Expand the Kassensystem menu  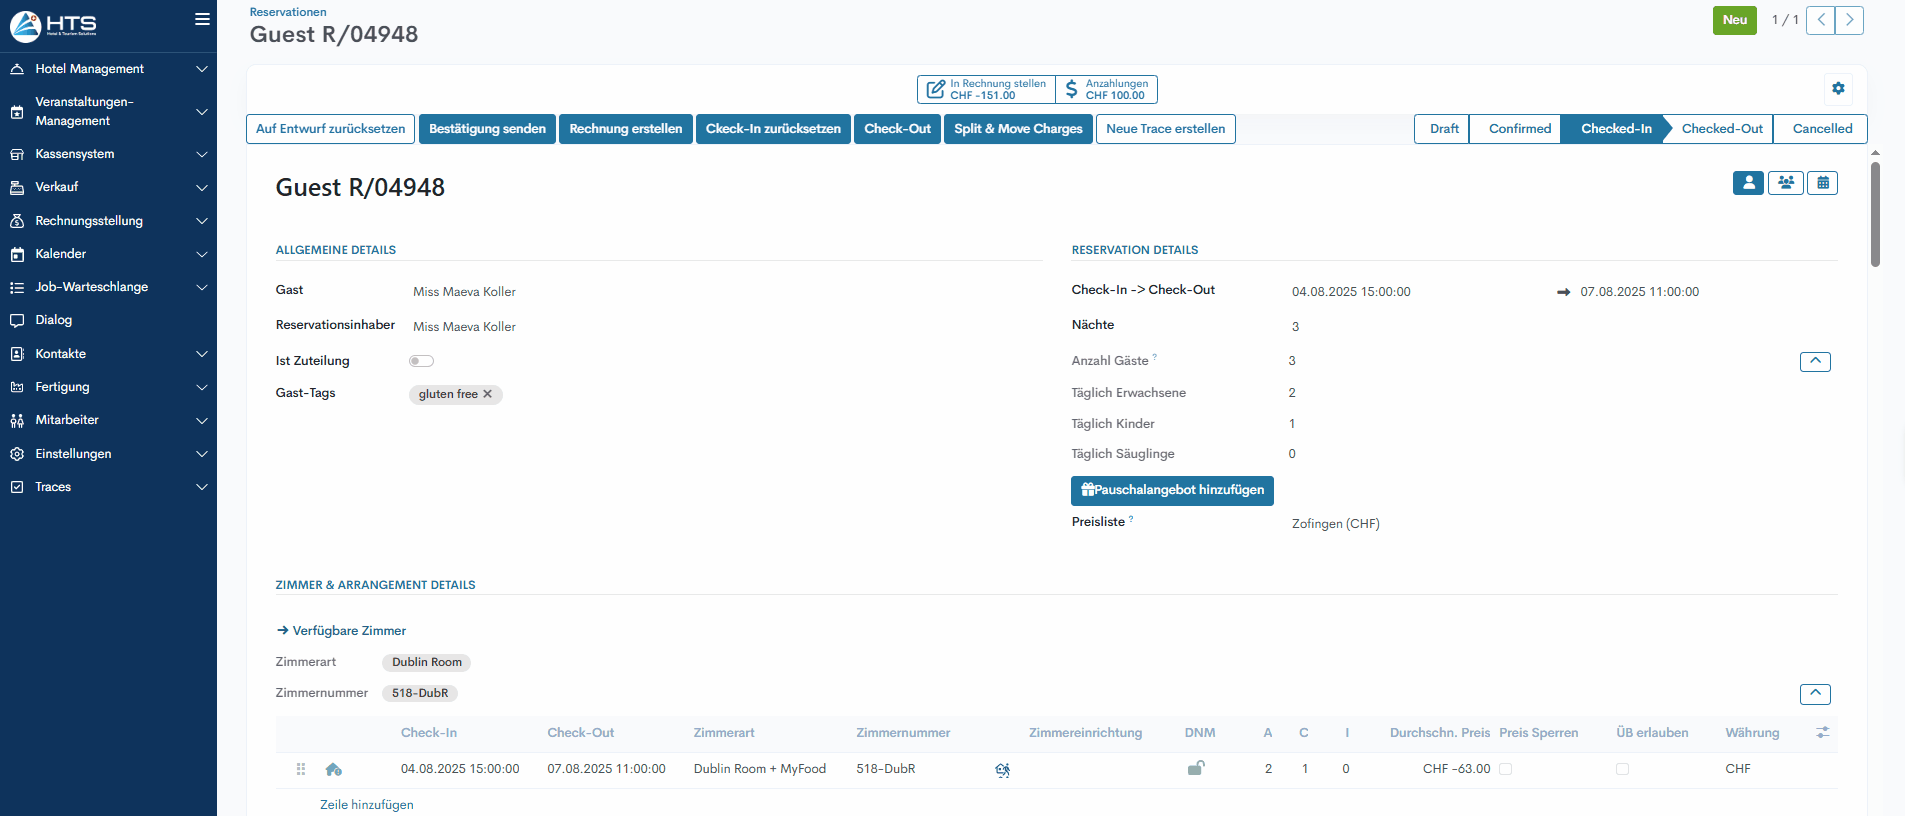click(x=108, y=154)
